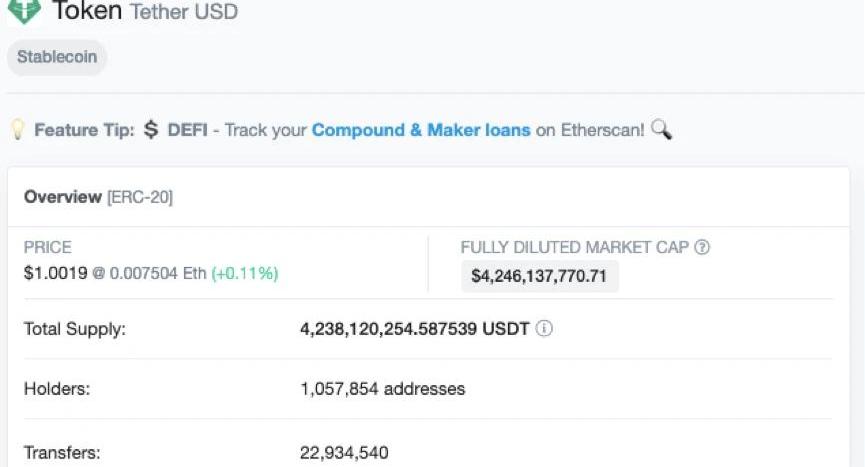The image size is (865, 467).
Task: Click the 1,057,854 addresses holders count
Action: (x=382, y=389)
